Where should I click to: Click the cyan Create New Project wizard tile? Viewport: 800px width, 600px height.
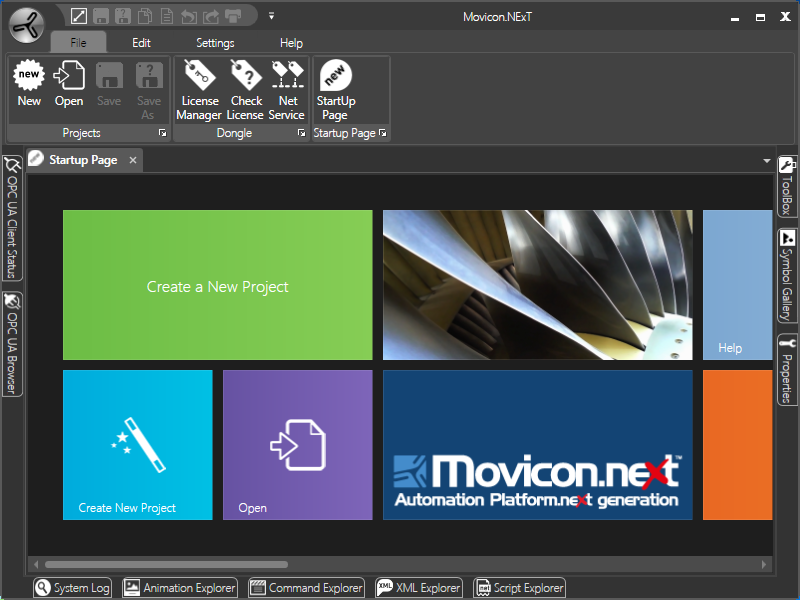138,445
